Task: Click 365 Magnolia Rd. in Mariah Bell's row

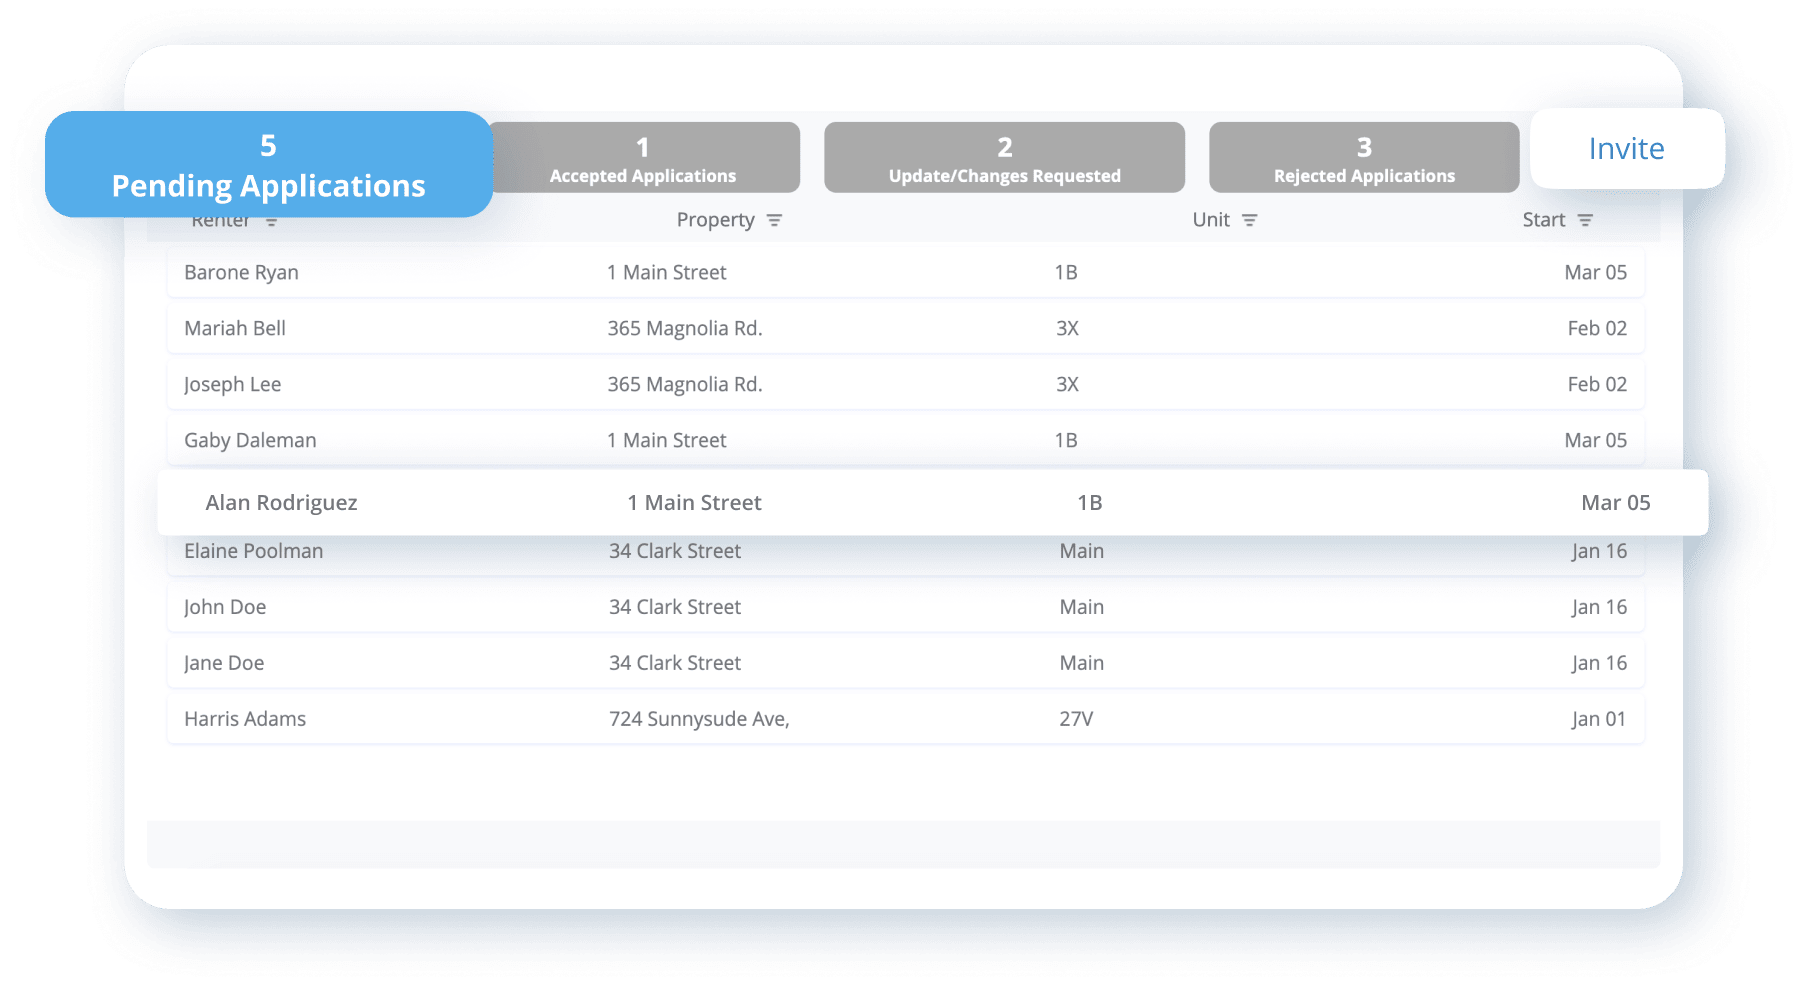Action: [x=685, y=329]
